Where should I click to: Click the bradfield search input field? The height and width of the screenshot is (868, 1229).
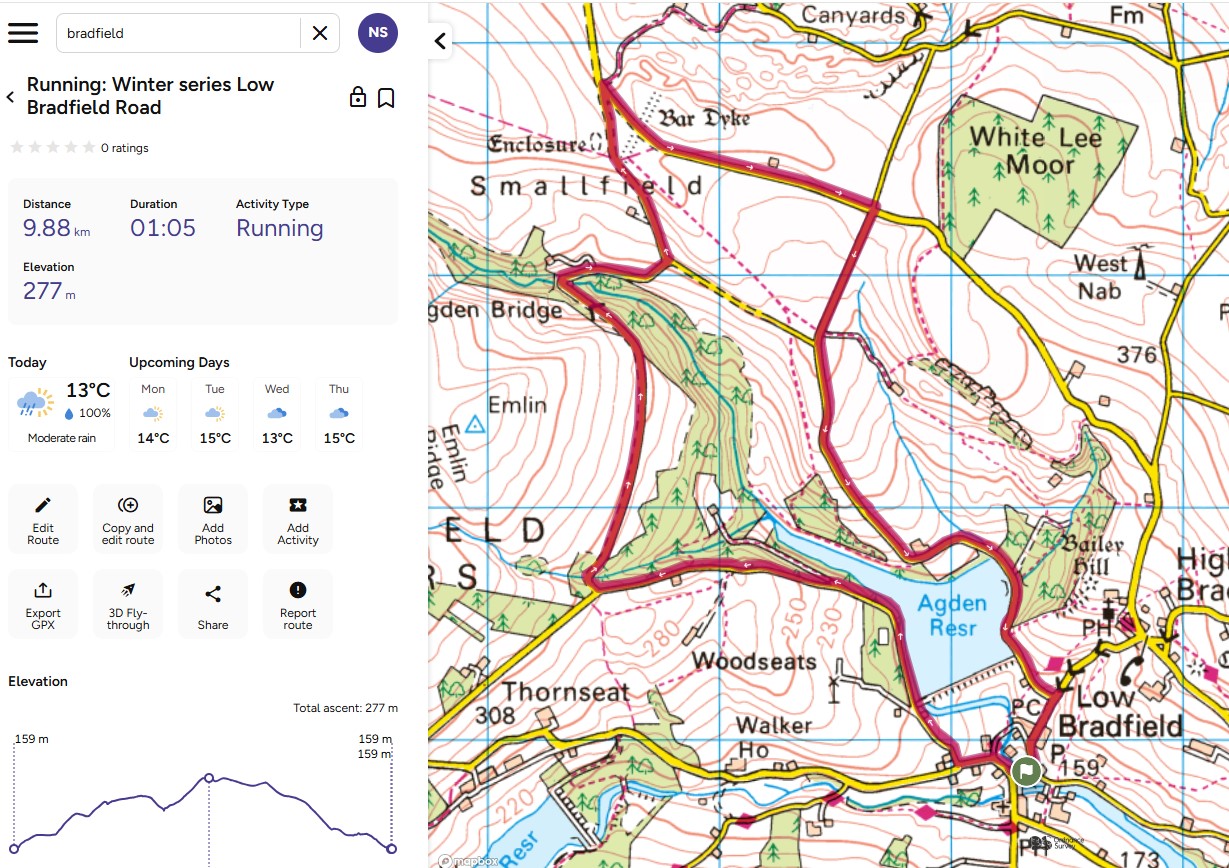tap(178, 33)
